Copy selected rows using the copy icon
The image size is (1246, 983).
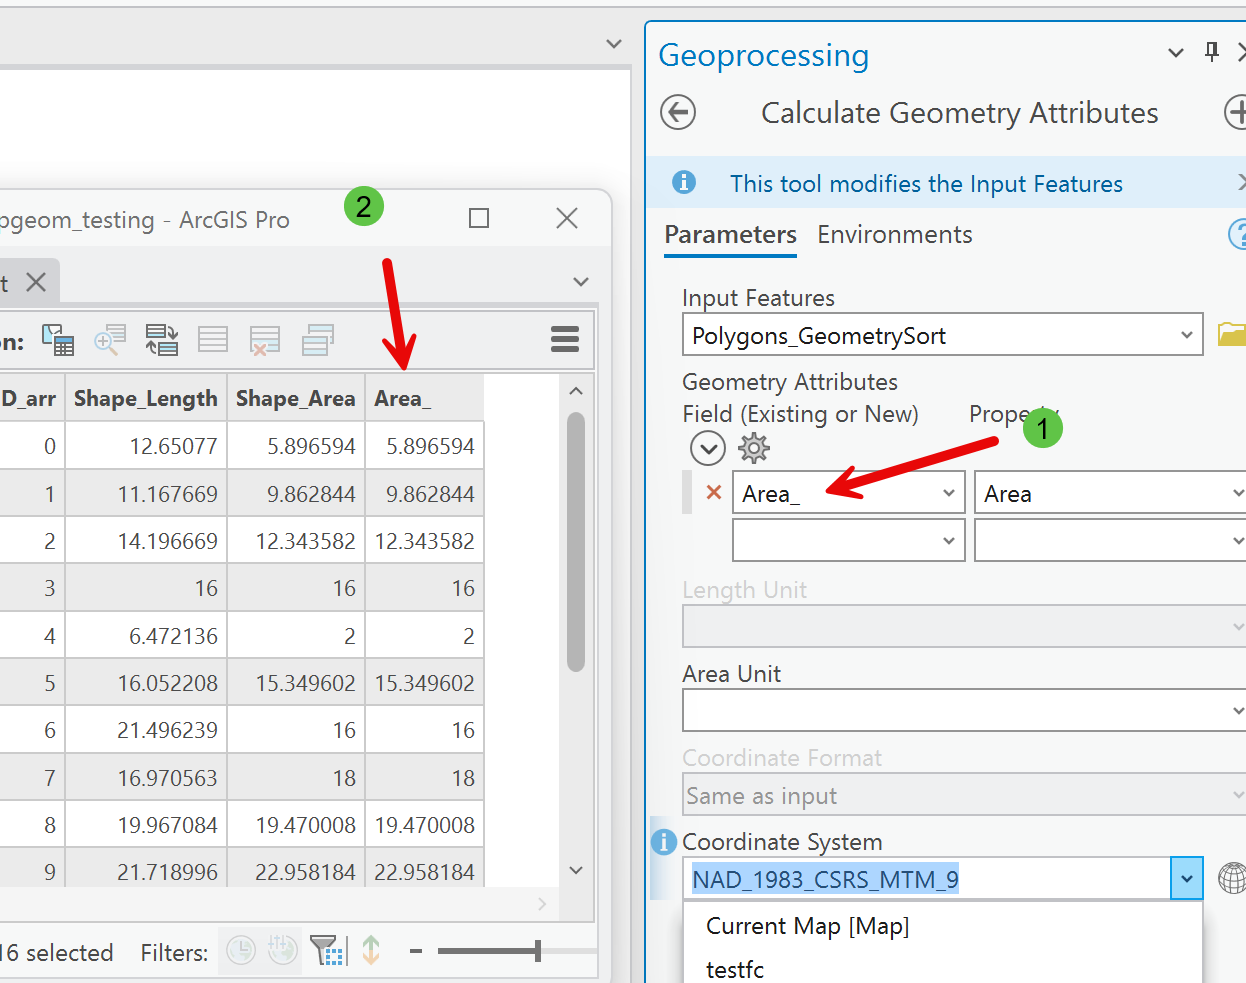coord(317,339)
